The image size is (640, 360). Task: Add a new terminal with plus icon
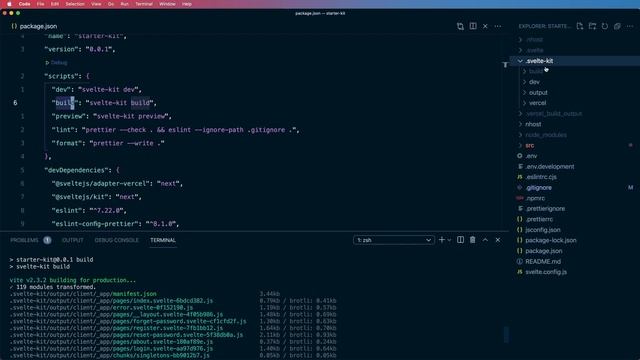click(x=441, y=240)
